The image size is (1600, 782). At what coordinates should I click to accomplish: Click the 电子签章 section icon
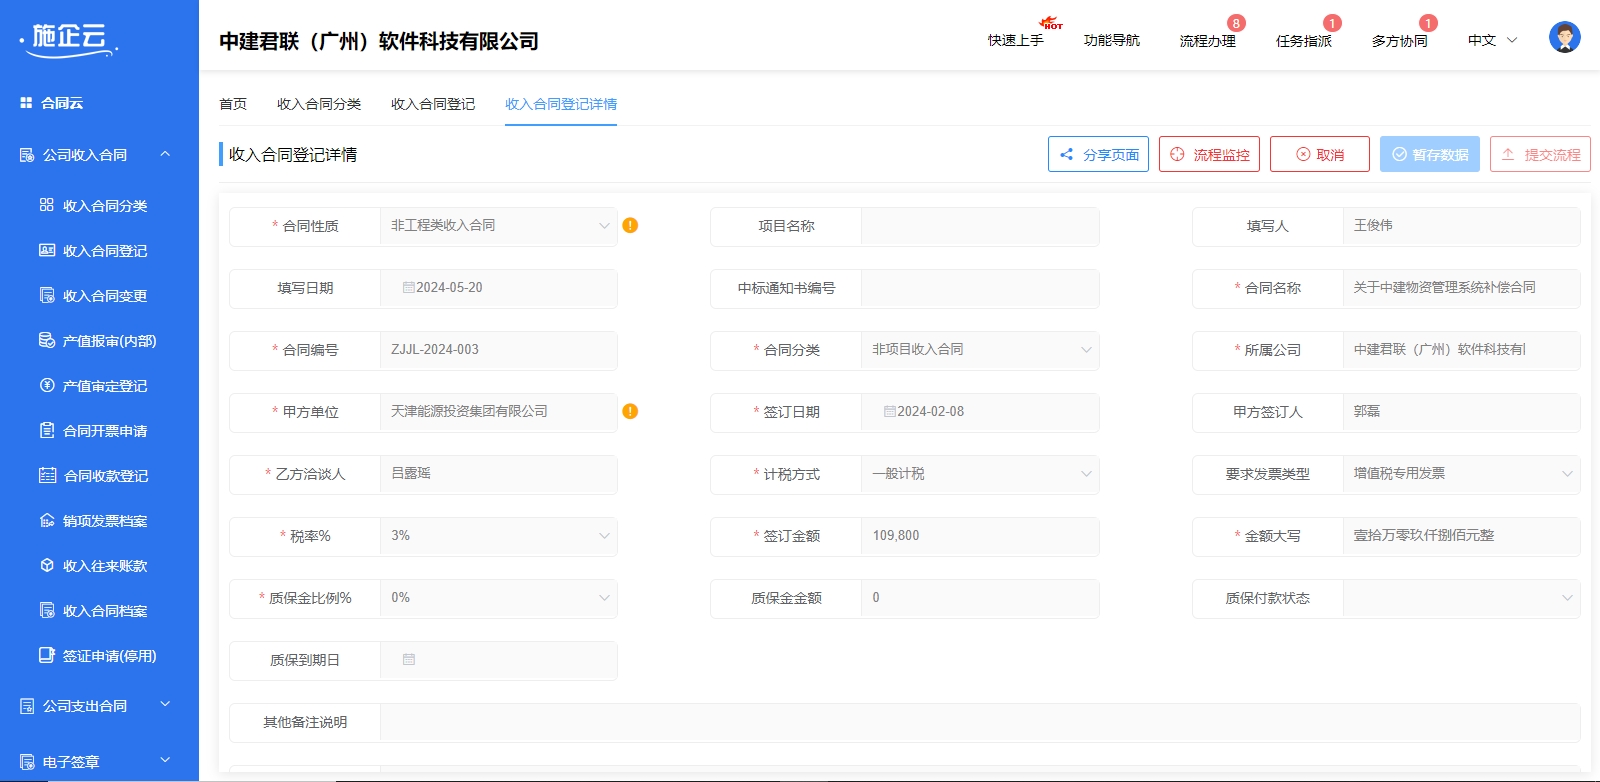27,762
